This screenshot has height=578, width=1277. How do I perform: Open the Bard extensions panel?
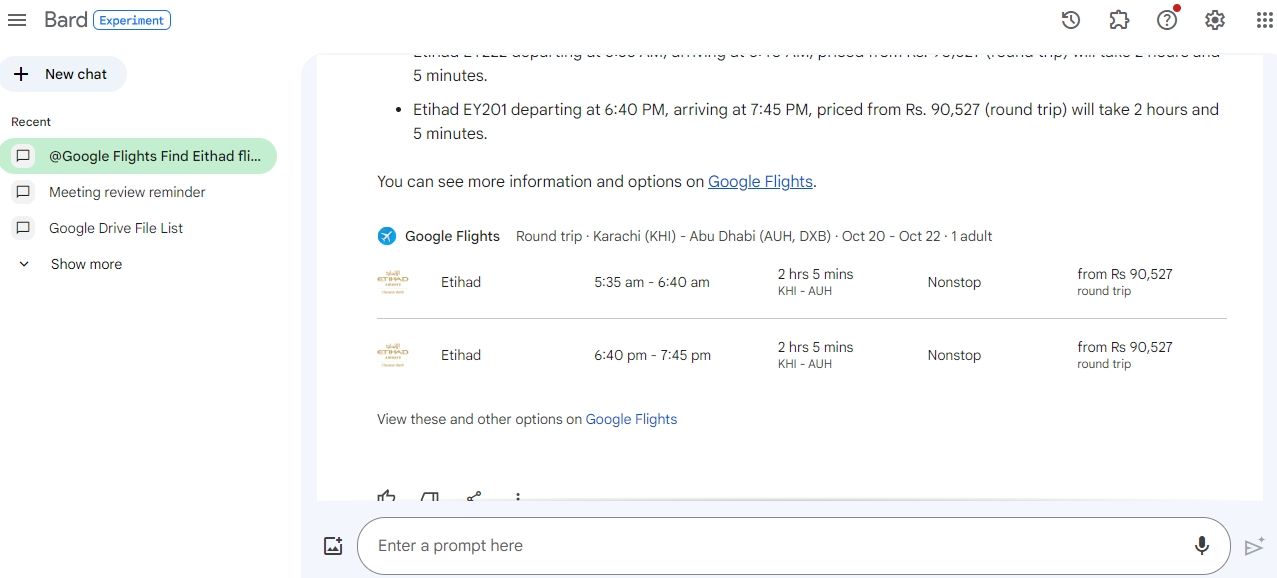click(1118, 19)
